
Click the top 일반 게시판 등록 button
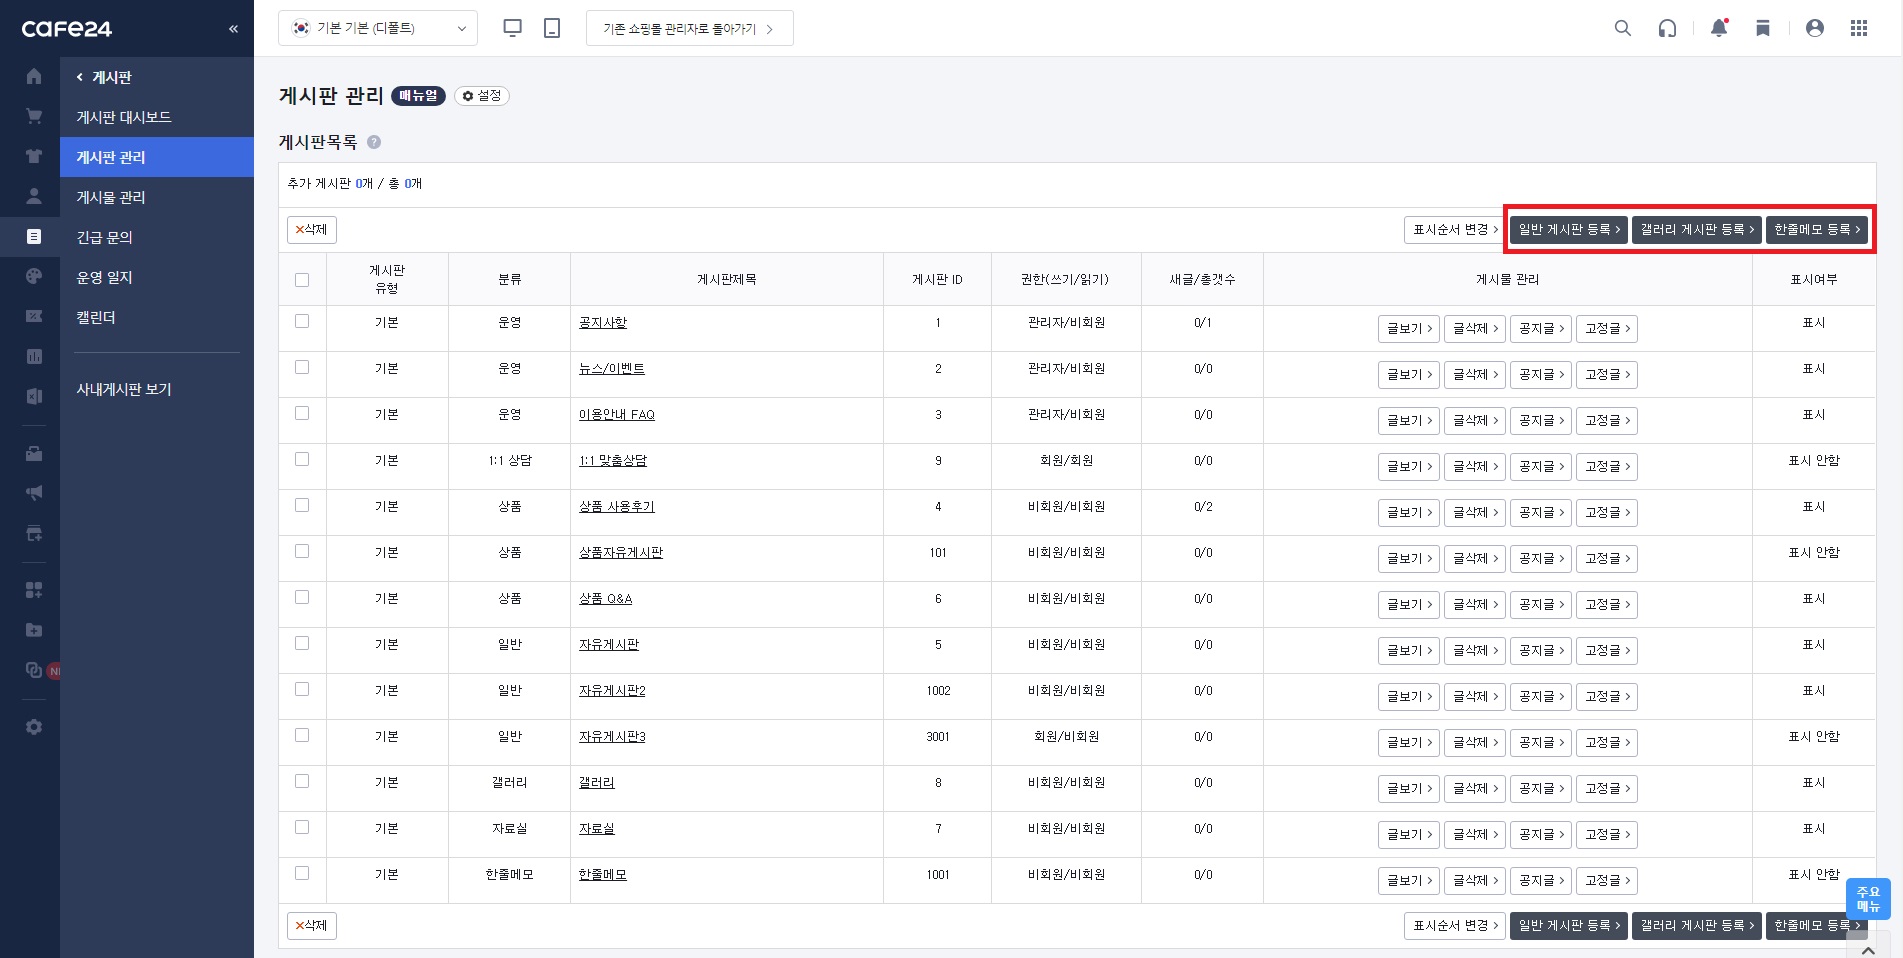tap(1569, 229)
